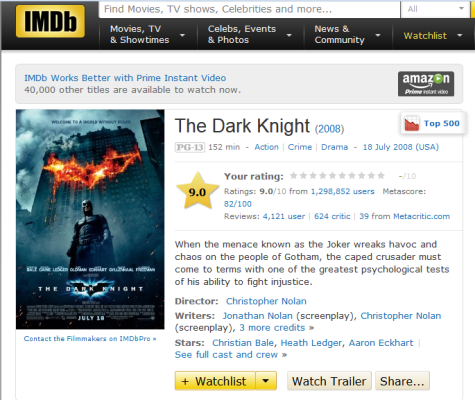Viewport: 475px width, 400px height.
Task: Rate the movie with the tenth star
Action: point(381,176)
